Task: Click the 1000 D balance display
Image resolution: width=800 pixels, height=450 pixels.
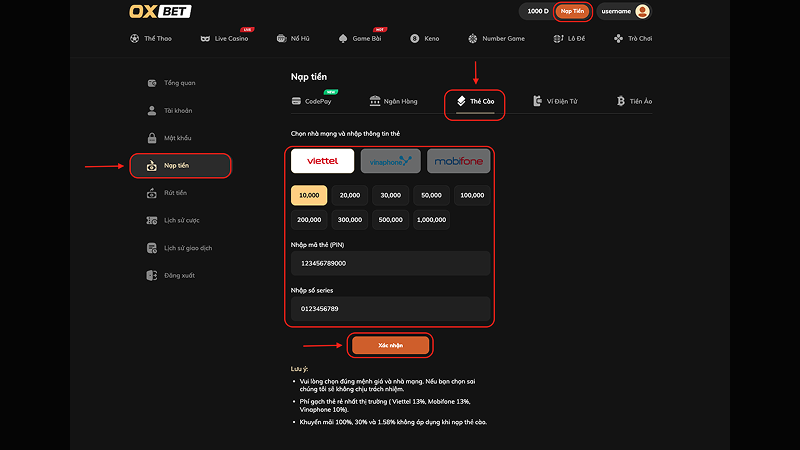Action: click(538, 11)
